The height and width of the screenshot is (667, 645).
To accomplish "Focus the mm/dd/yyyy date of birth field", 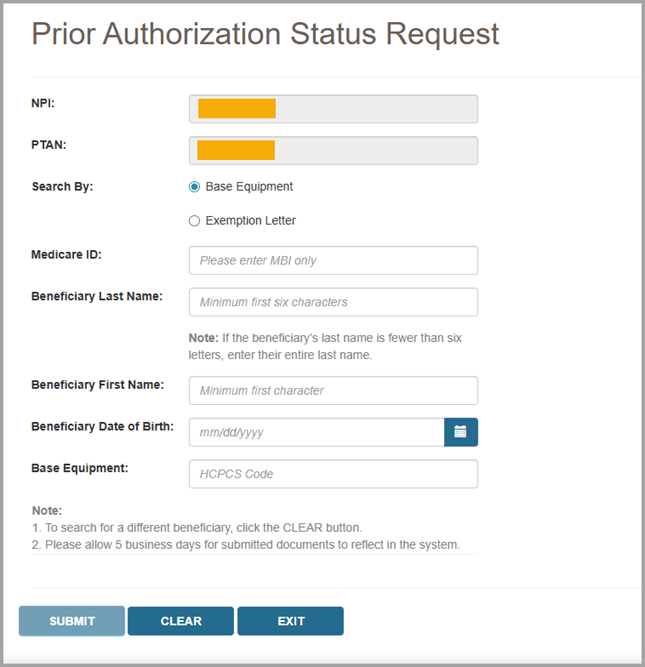I will (x=316, y=432).
